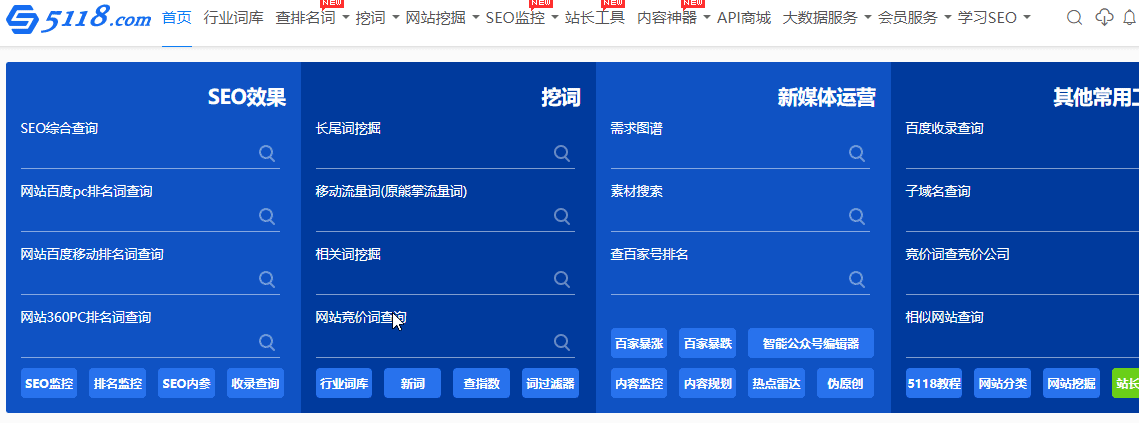Viewport: 1139px width, 423px height.
Task: Focus the 竞价词查竞价公司 input field
Action: (1022, 280)
